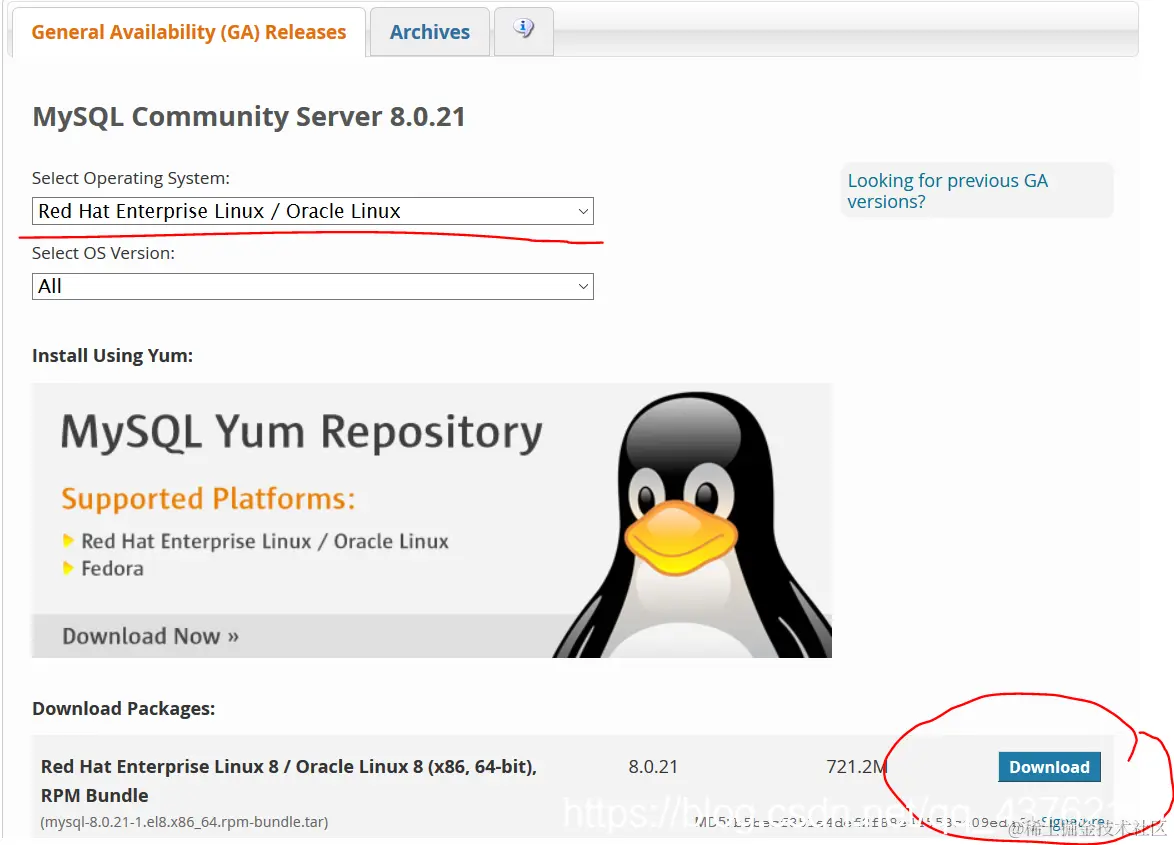Click the Install Using Yum label
The image size is (1174, 845).
112,356
